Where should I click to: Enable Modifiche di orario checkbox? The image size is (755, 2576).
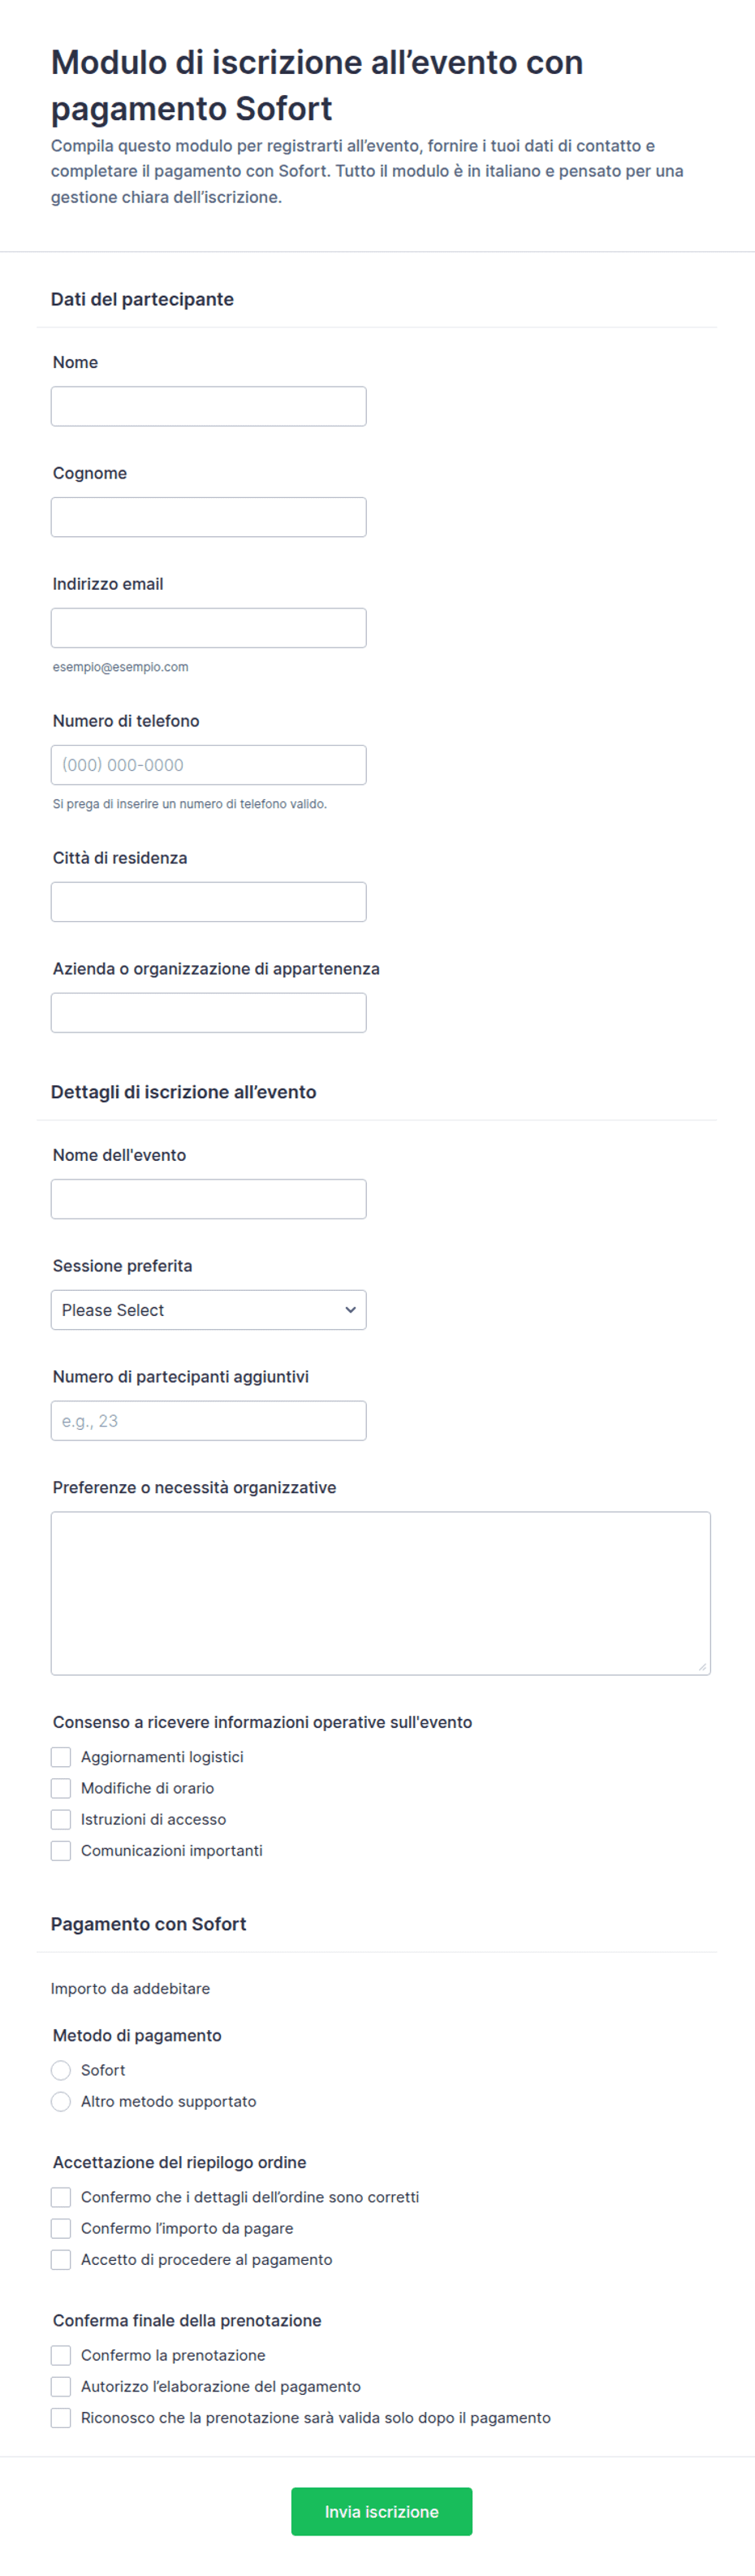61,1788
